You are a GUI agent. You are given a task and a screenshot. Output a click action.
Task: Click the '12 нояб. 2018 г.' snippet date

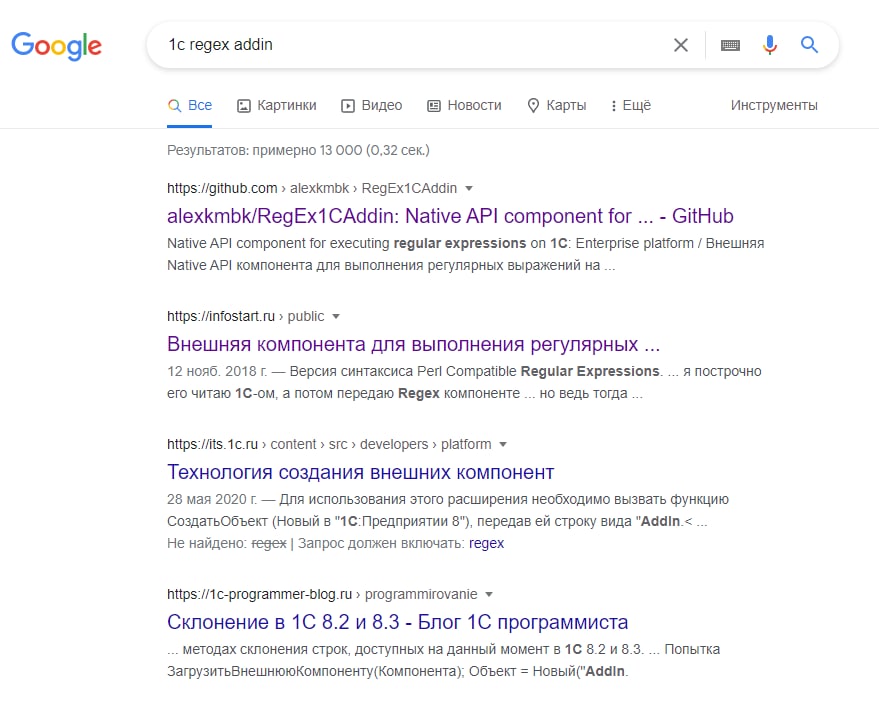pyautogui.click(x=217, y=371)
